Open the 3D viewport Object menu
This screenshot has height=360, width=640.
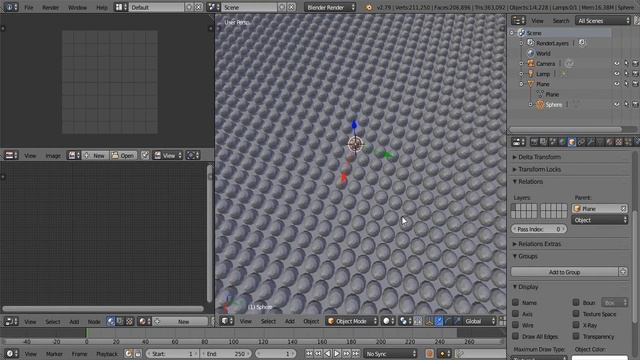tap(311, 321)
